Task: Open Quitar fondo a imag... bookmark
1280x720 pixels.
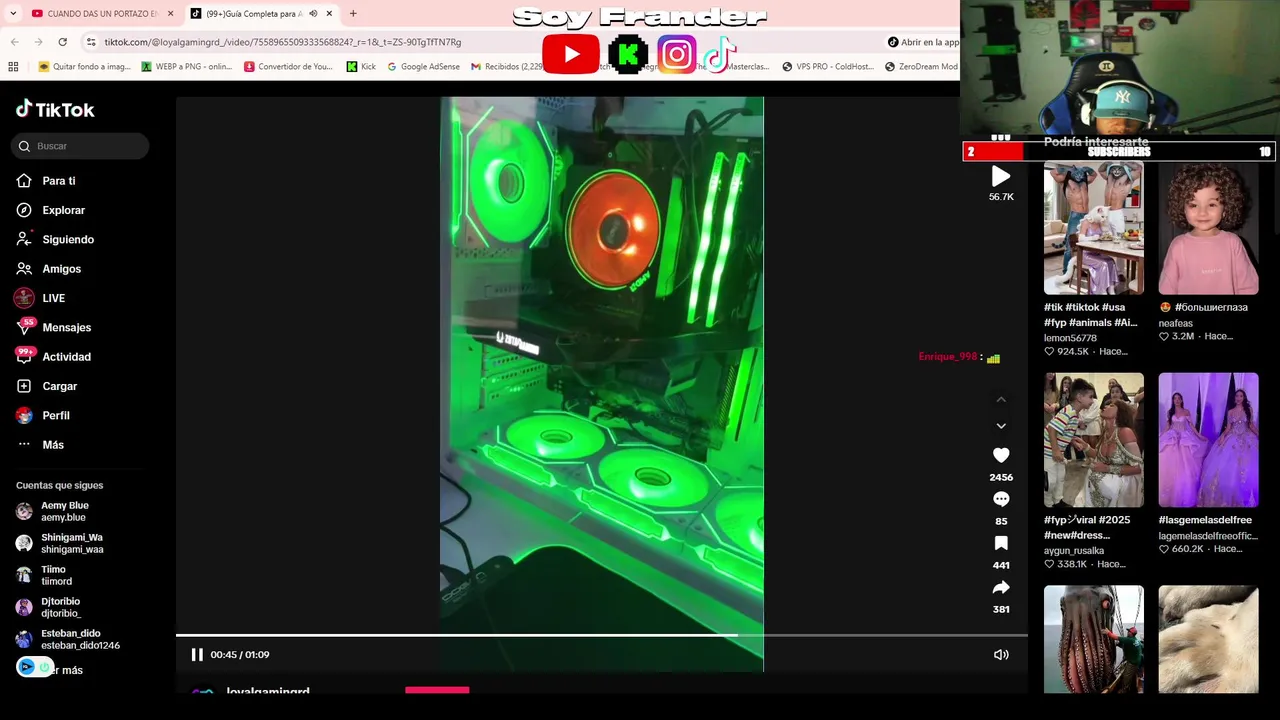Action: (85, 67)
